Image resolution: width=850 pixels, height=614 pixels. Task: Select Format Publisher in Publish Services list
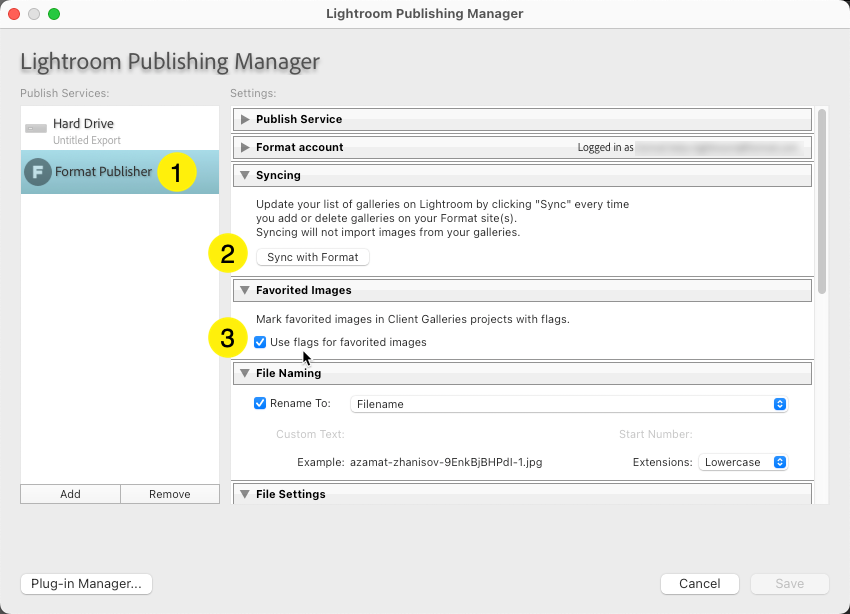pyautogui.click(x=103, y=172)
